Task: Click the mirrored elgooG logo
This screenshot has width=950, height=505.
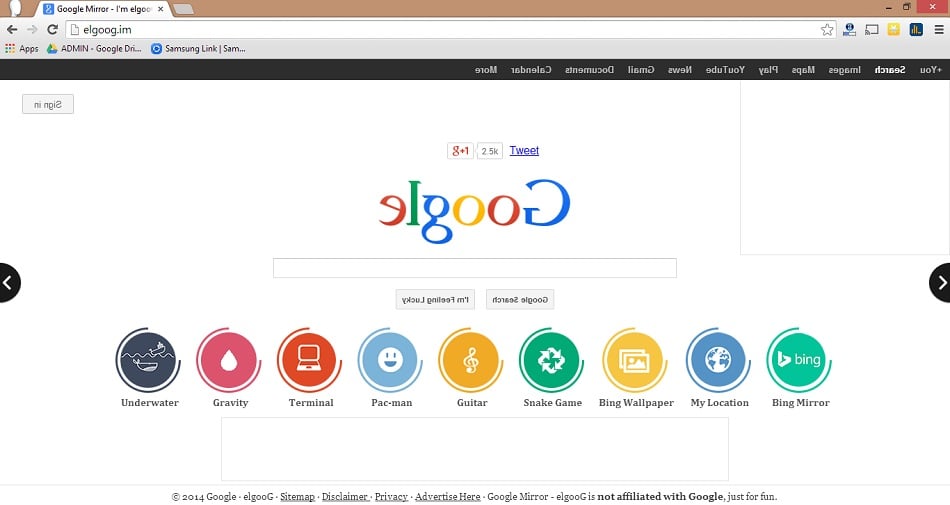Action: (474, 210)
